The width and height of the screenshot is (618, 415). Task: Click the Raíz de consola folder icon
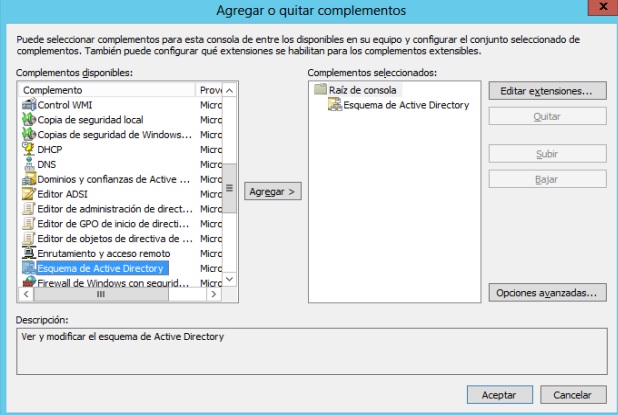(320, 90)
